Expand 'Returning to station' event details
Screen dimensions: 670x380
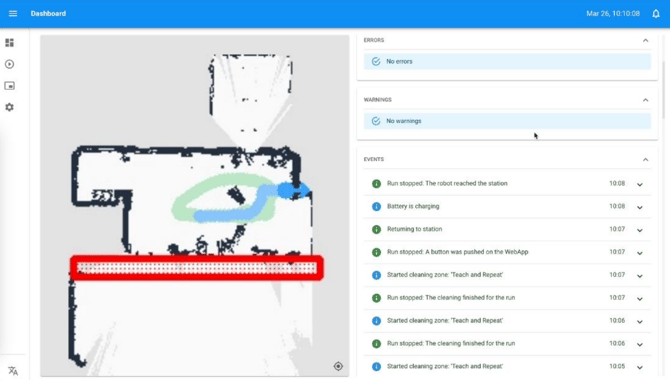pos(640,230)
